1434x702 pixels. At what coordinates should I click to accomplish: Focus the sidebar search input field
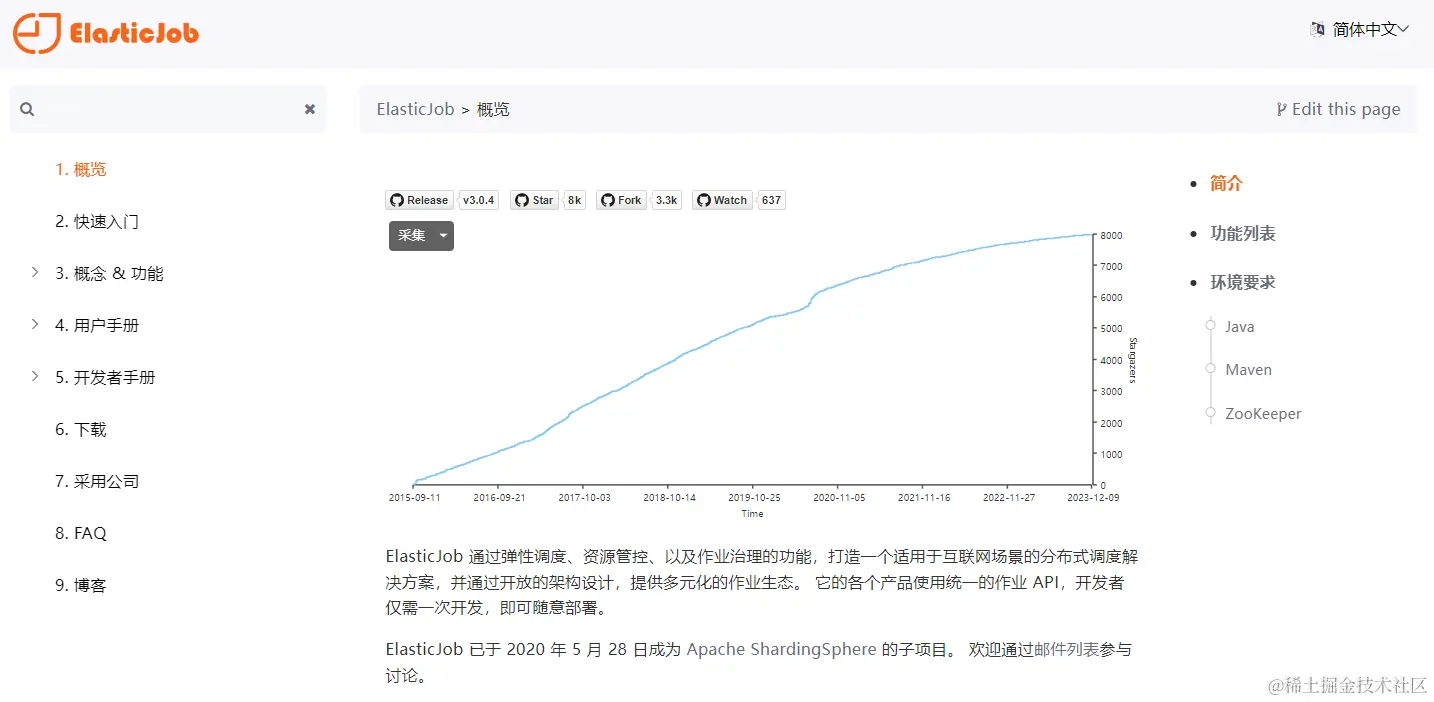(x=168, y=109)
